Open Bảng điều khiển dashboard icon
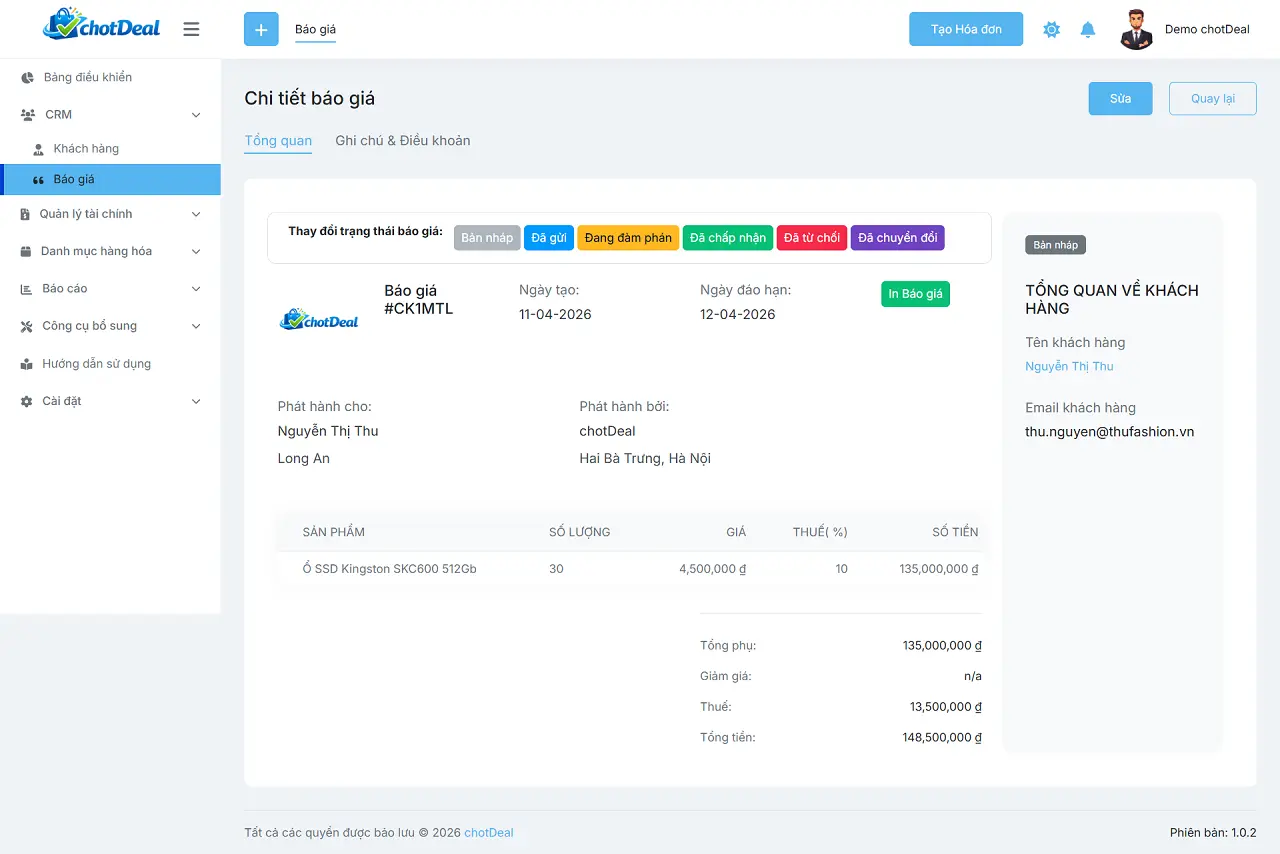The image size is (1280, 854). (x=28, y=78)
